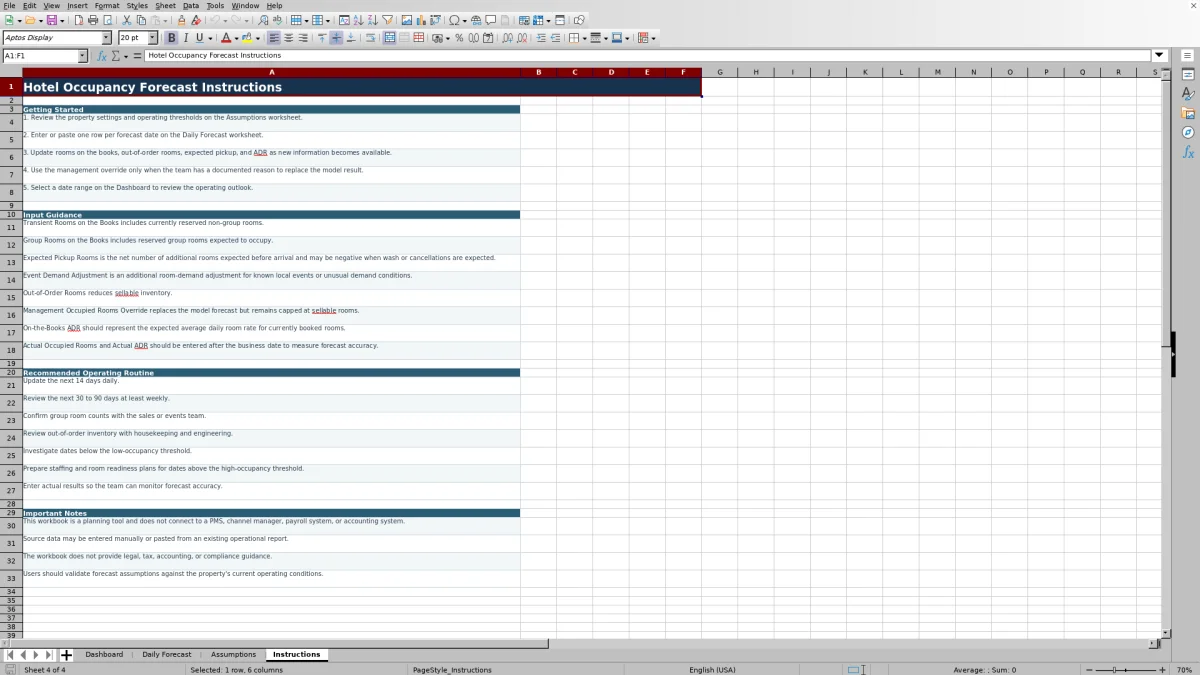Click Sort Ascending icon

[x=358, y=20]
